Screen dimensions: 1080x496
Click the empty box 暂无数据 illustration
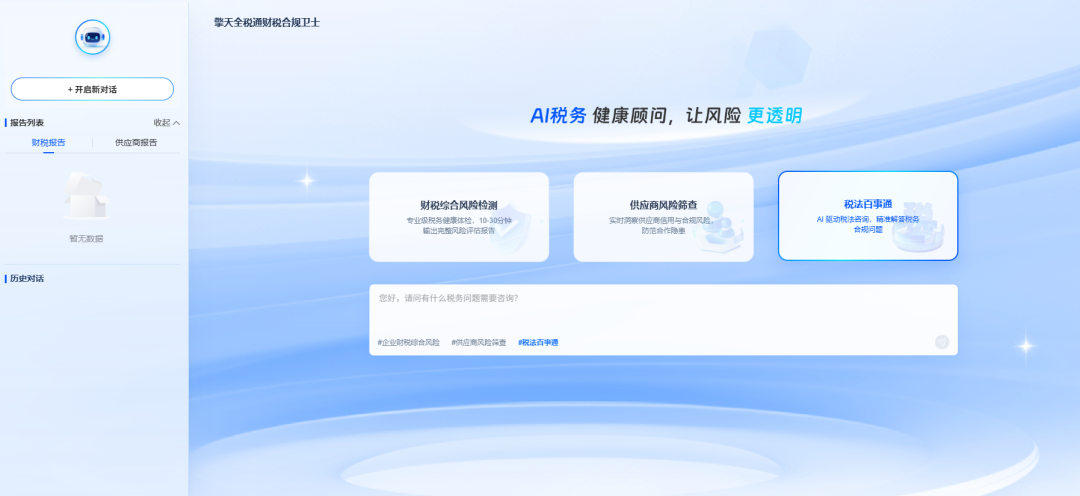coord(86,196)
